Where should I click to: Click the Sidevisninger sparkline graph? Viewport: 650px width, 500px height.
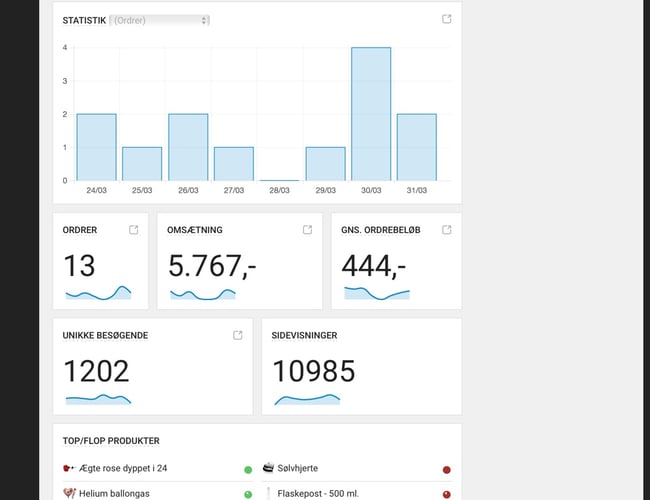(307, 399)
